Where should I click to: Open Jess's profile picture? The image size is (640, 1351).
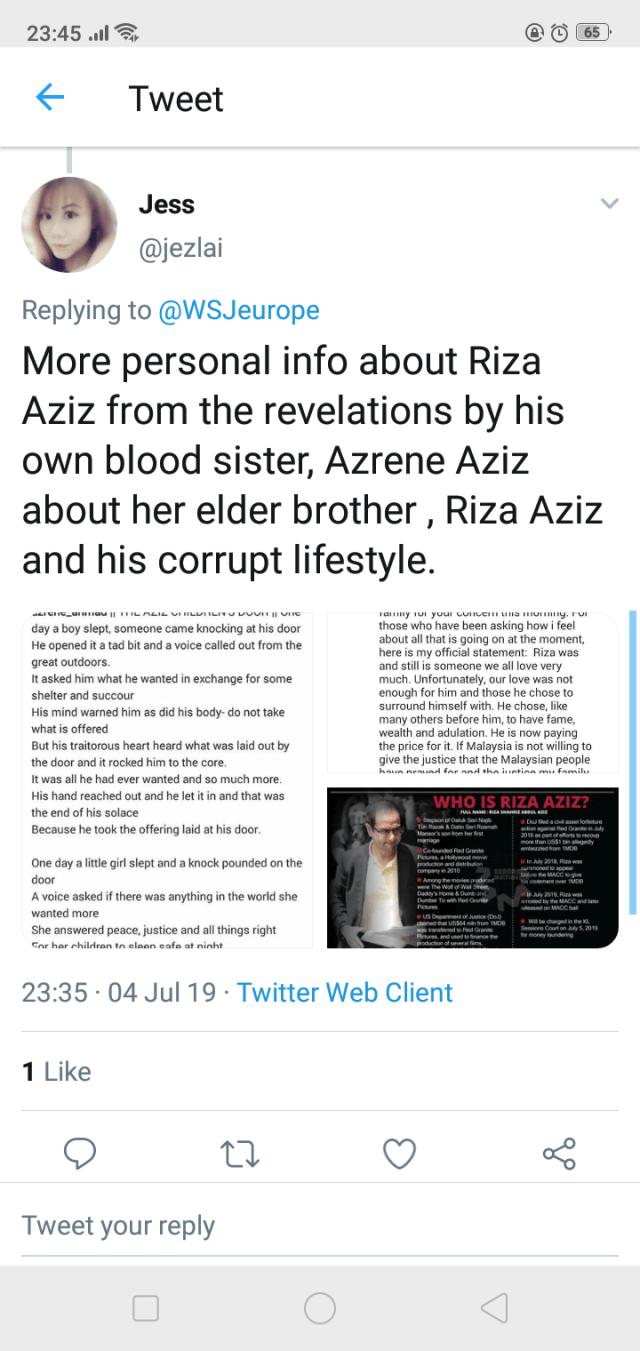click(69, 225)
